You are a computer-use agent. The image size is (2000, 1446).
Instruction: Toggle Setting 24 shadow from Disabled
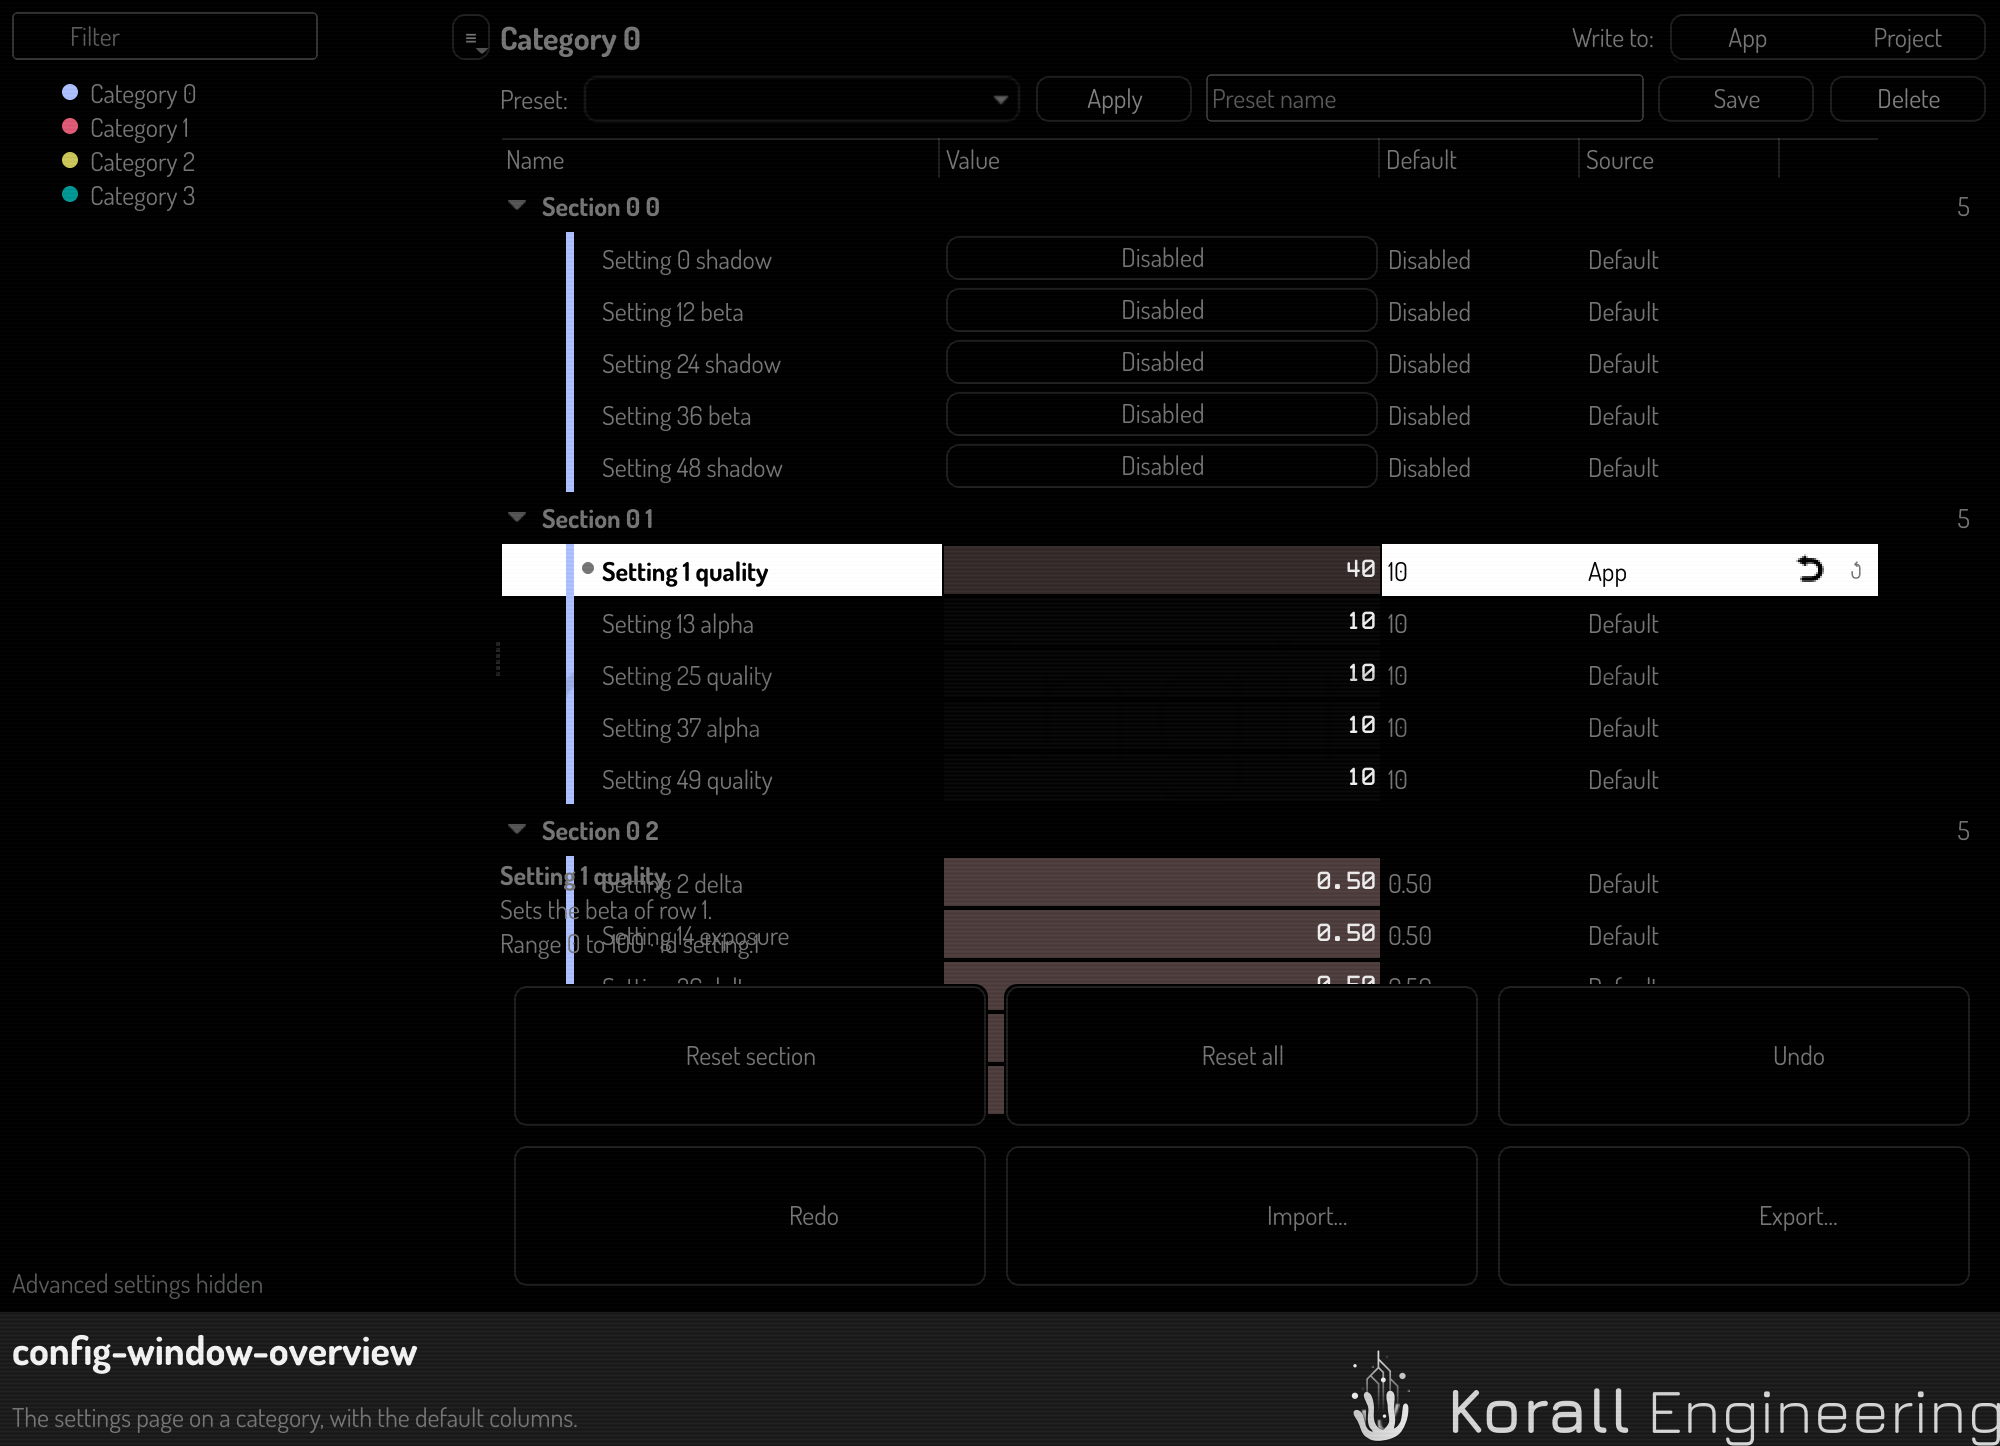[1161, 362]
